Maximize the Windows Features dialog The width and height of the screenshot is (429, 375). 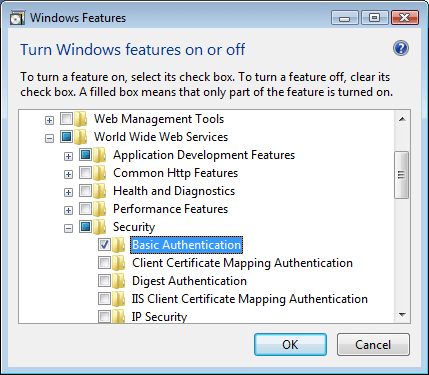[375, 18]
